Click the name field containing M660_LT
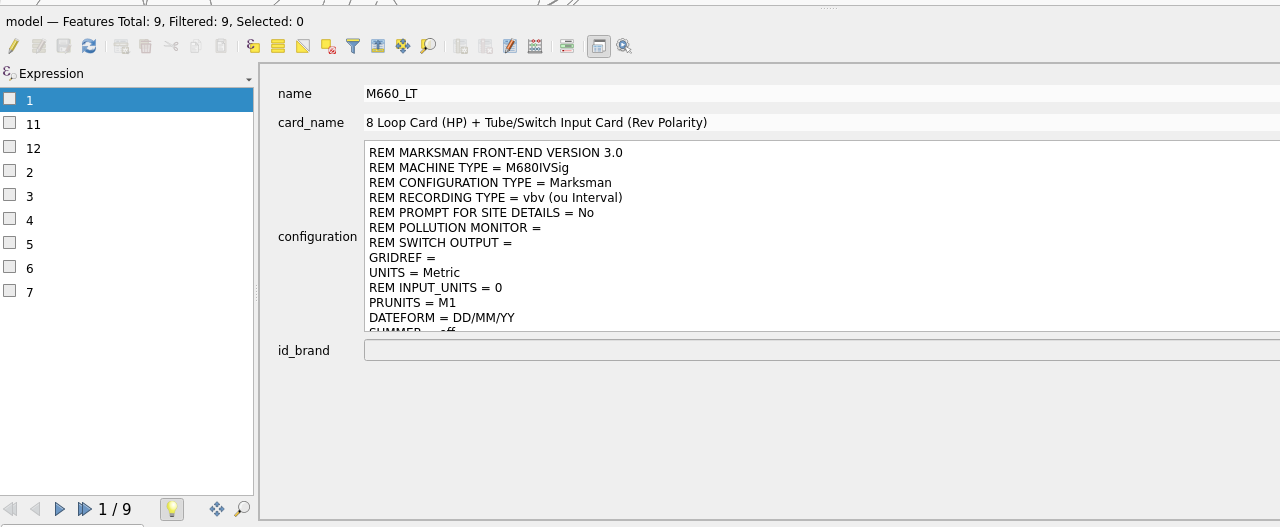1280x527 pixels. click(822, 93)
